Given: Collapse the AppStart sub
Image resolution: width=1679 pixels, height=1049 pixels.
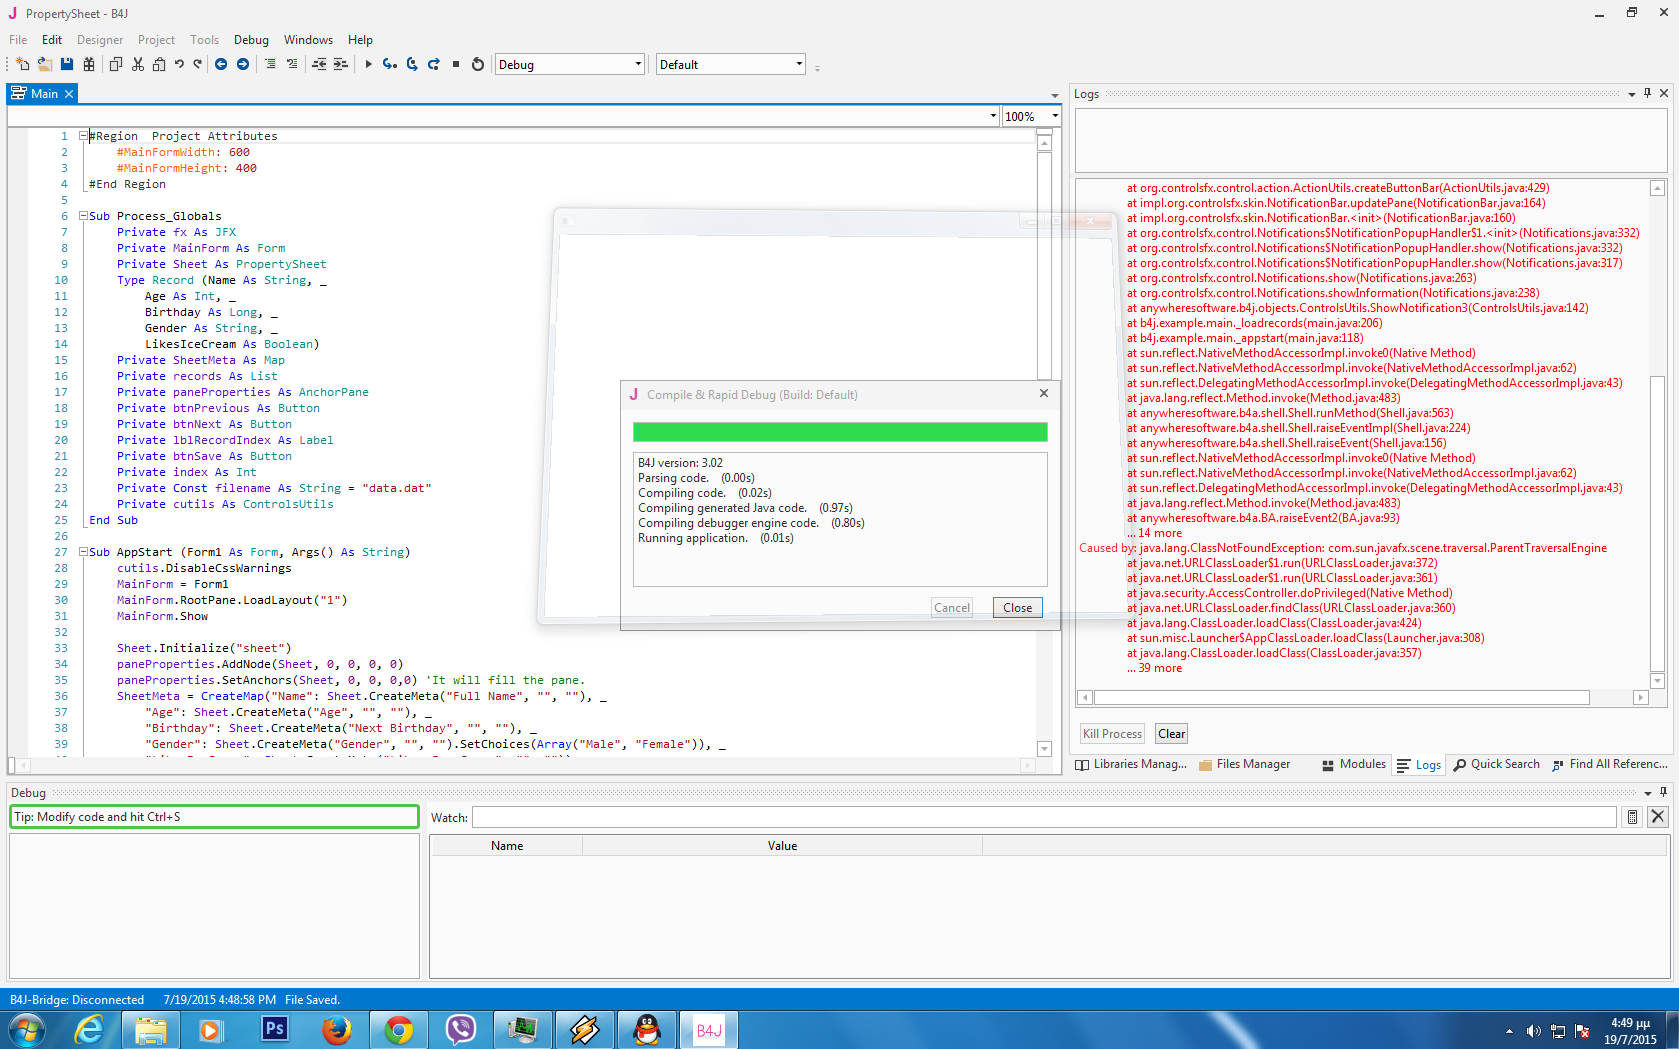Looking at the screenshot, I should 83,552.
